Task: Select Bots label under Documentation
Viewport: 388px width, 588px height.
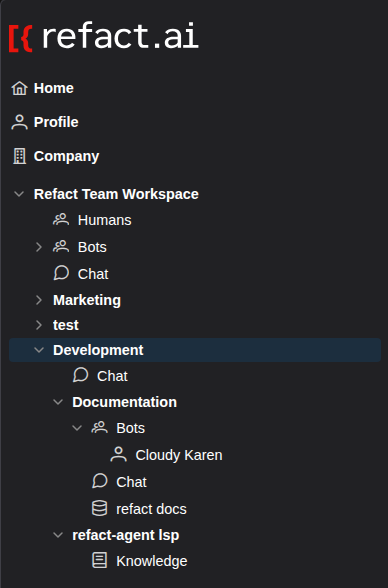Action: point(130,428)
